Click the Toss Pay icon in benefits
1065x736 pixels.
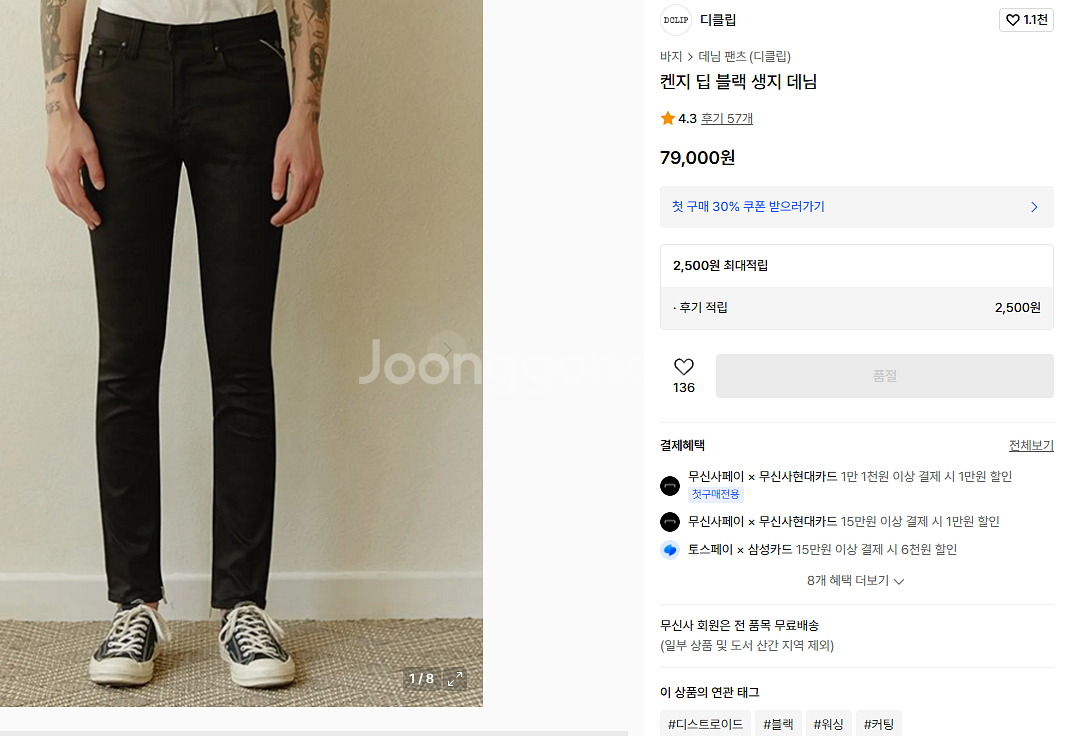tap(670, 550)
